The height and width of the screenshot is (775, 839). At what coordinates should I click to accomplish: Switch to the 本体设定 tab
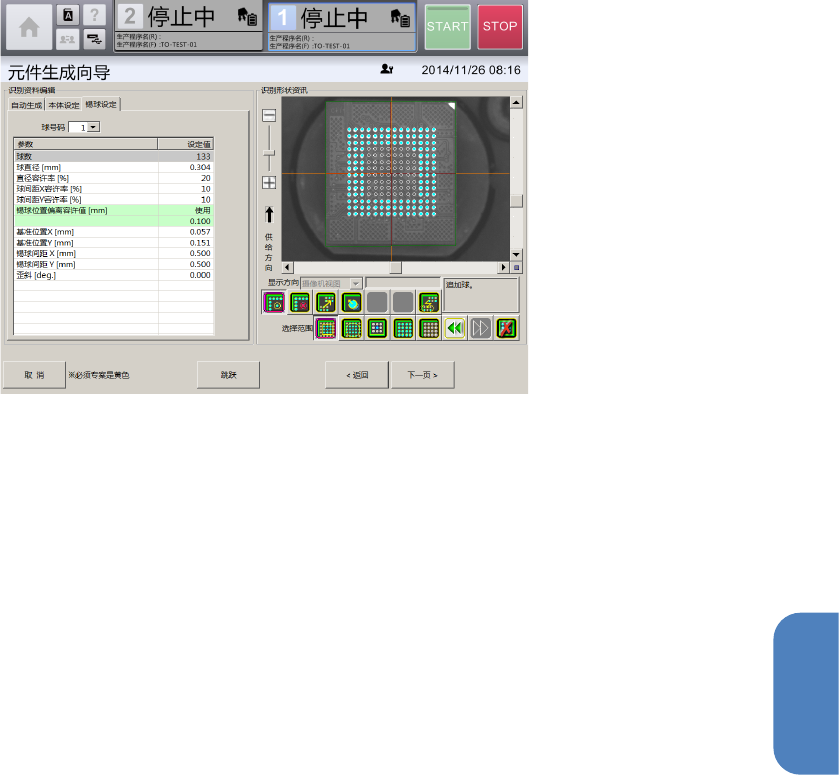(x=64, y=105)
